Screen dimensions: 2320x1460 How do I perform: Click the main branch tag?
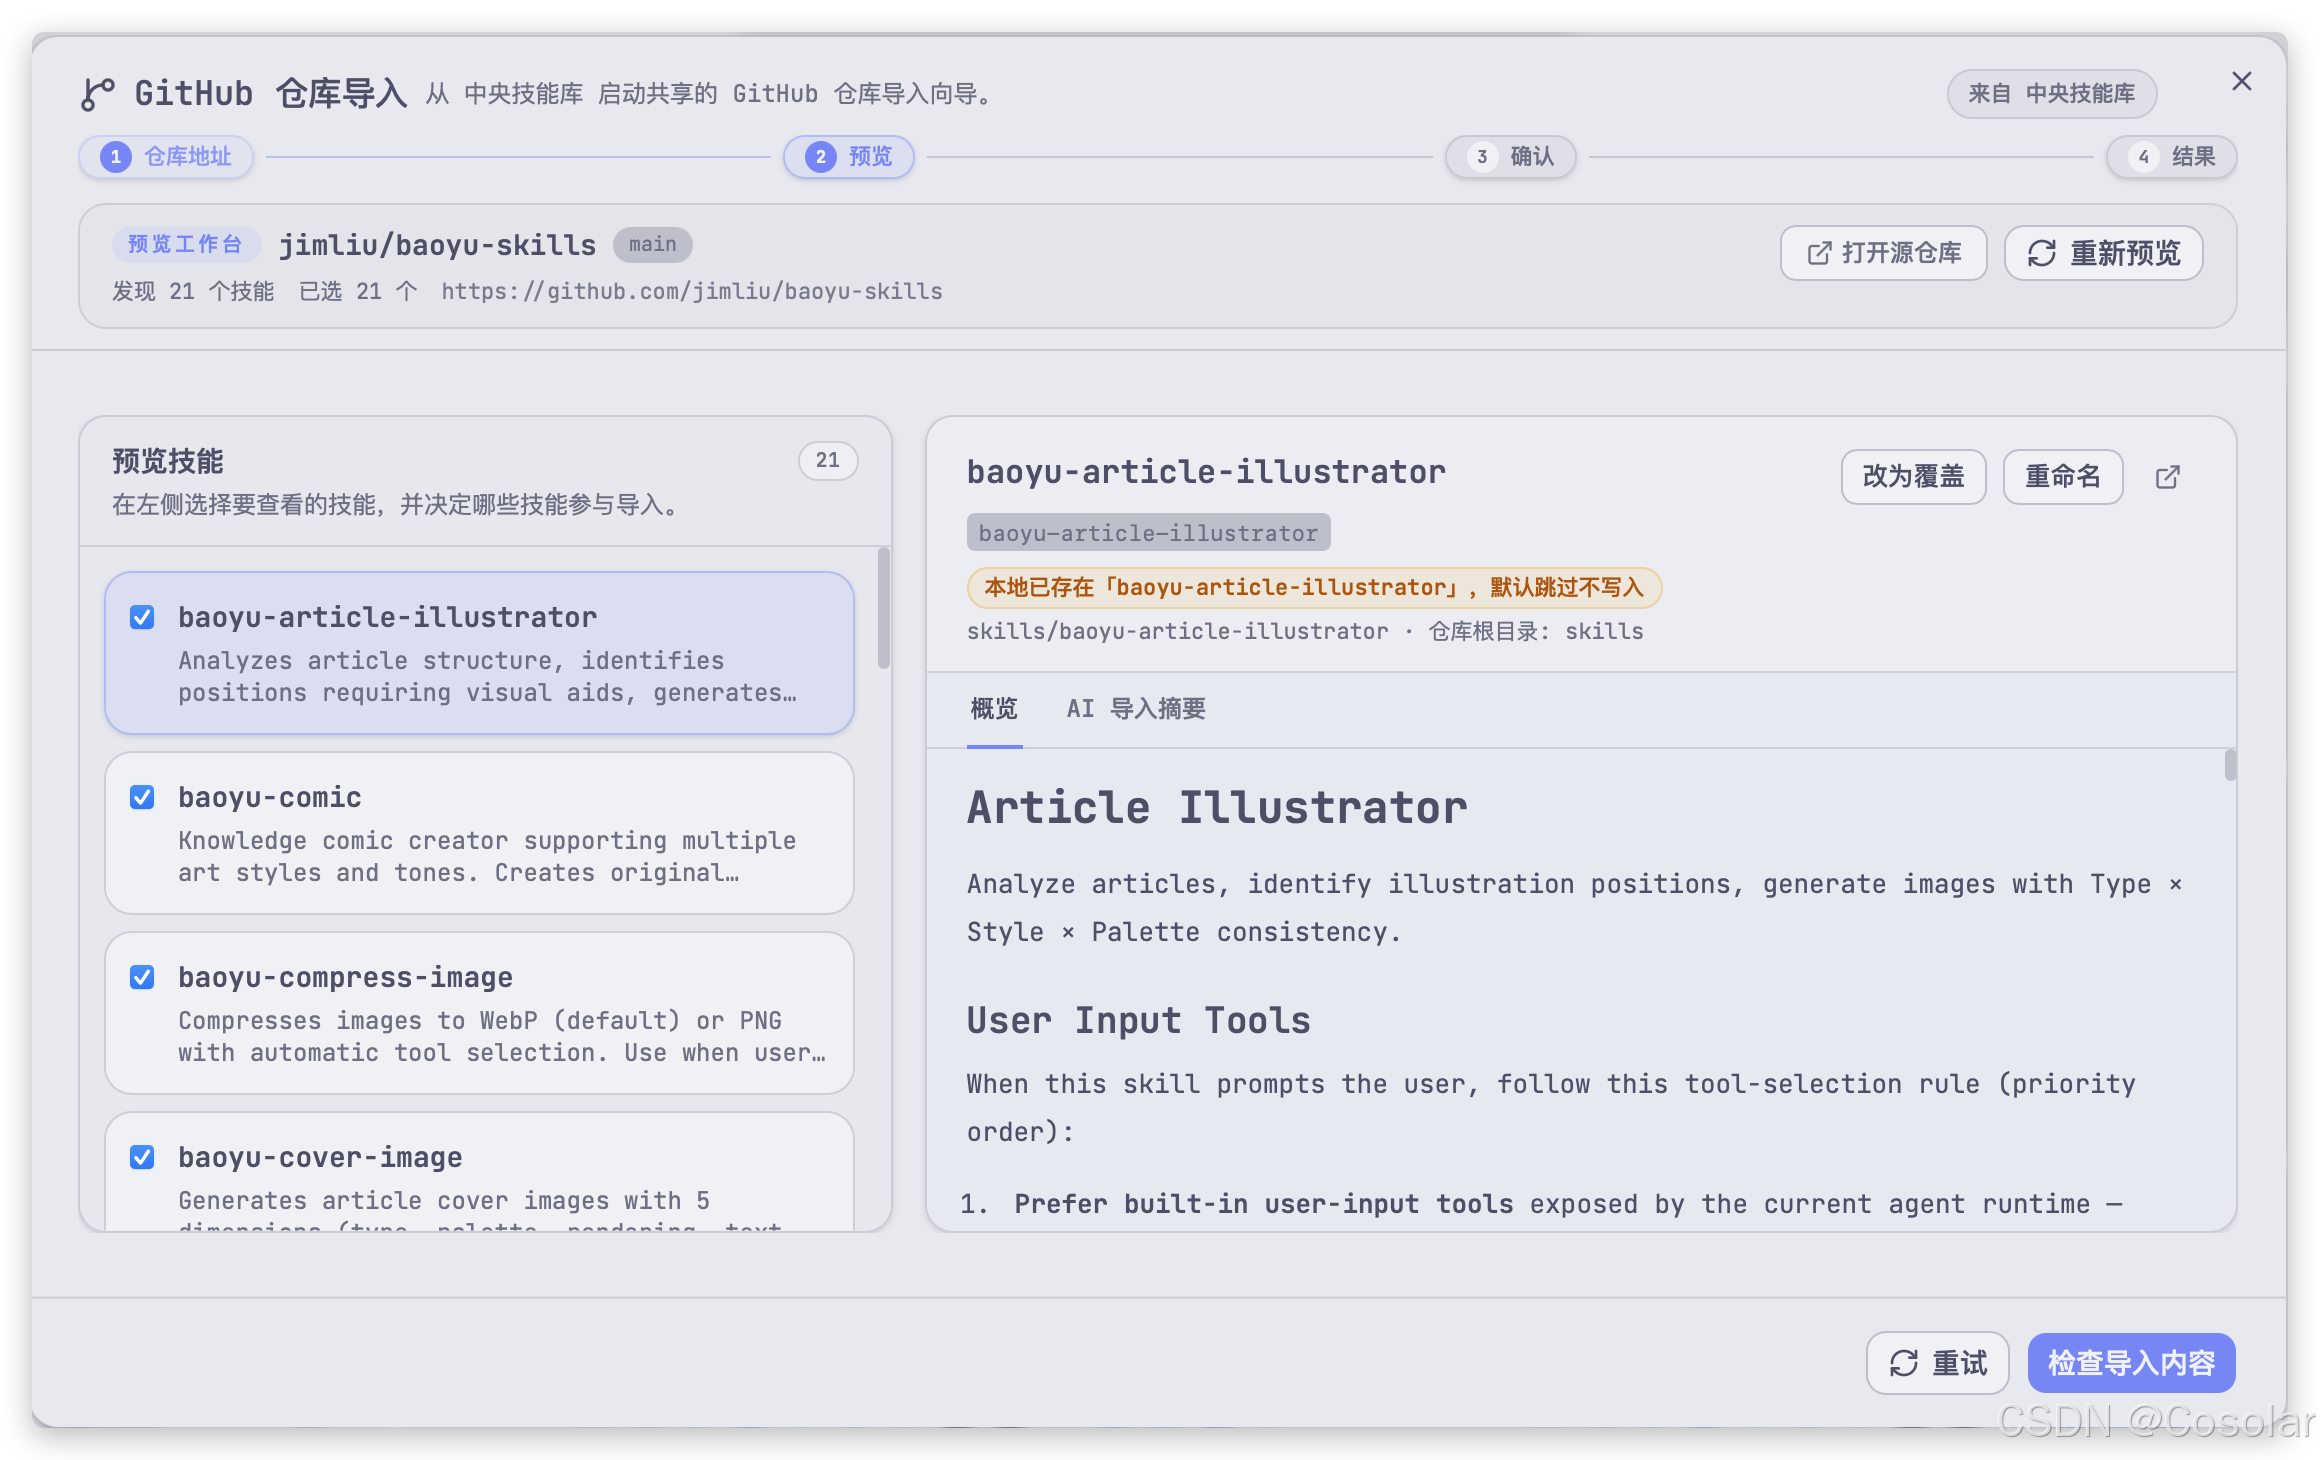(x=652, y=245)
